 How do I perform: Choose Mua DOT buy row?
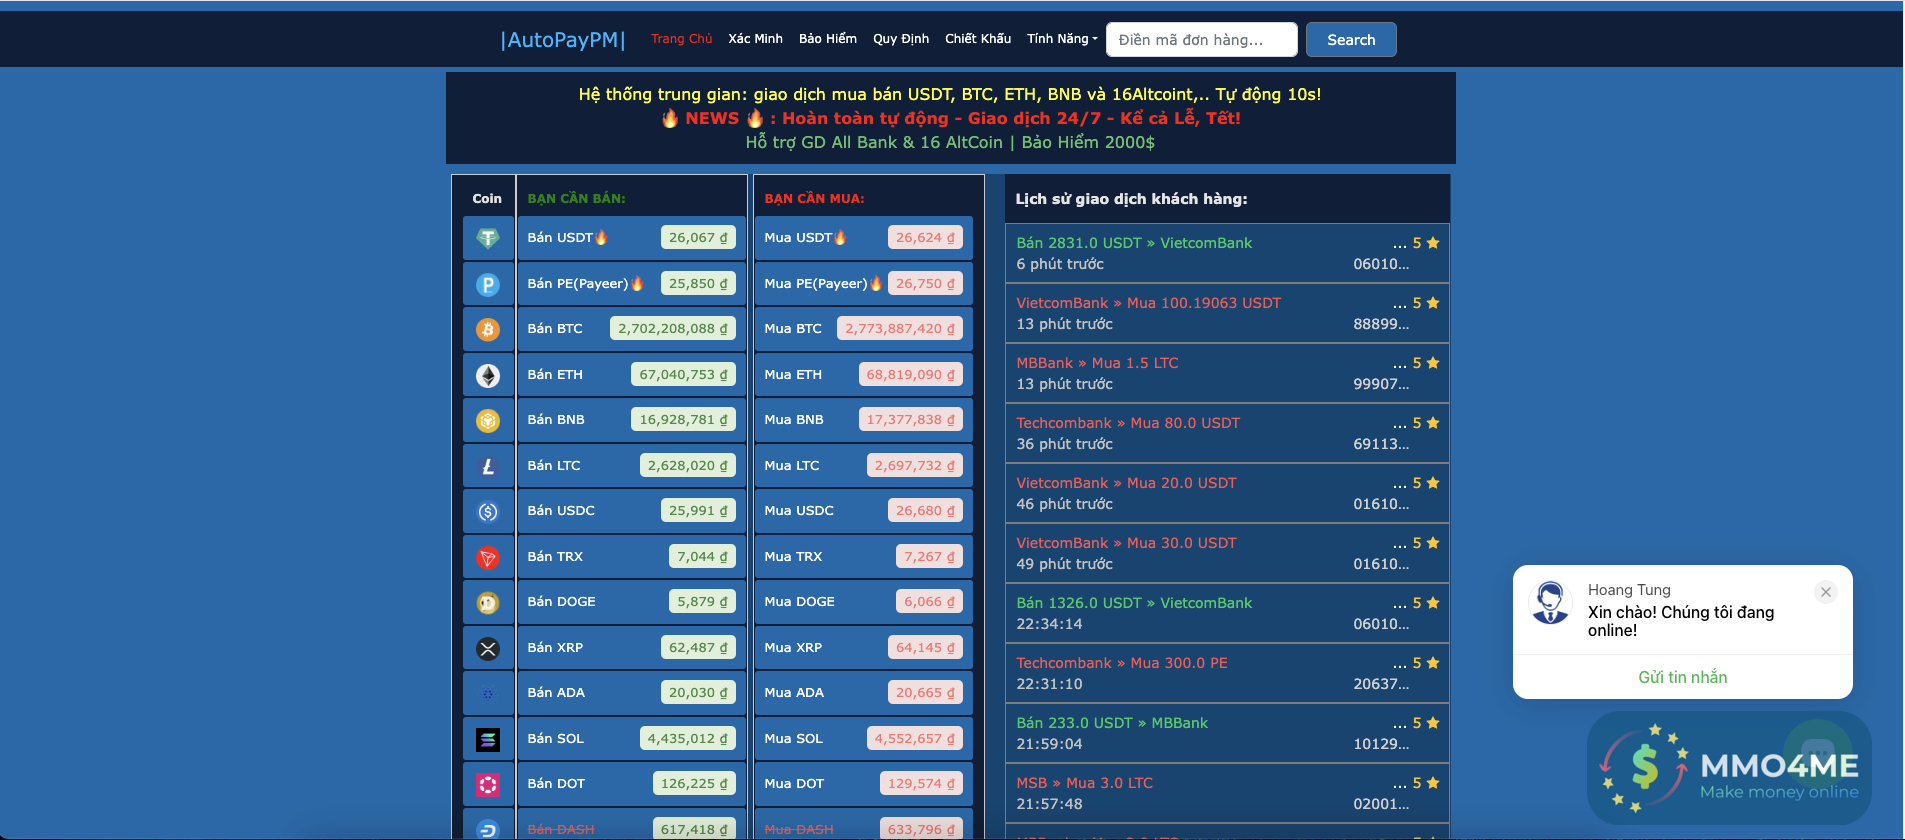pos(864,784)
